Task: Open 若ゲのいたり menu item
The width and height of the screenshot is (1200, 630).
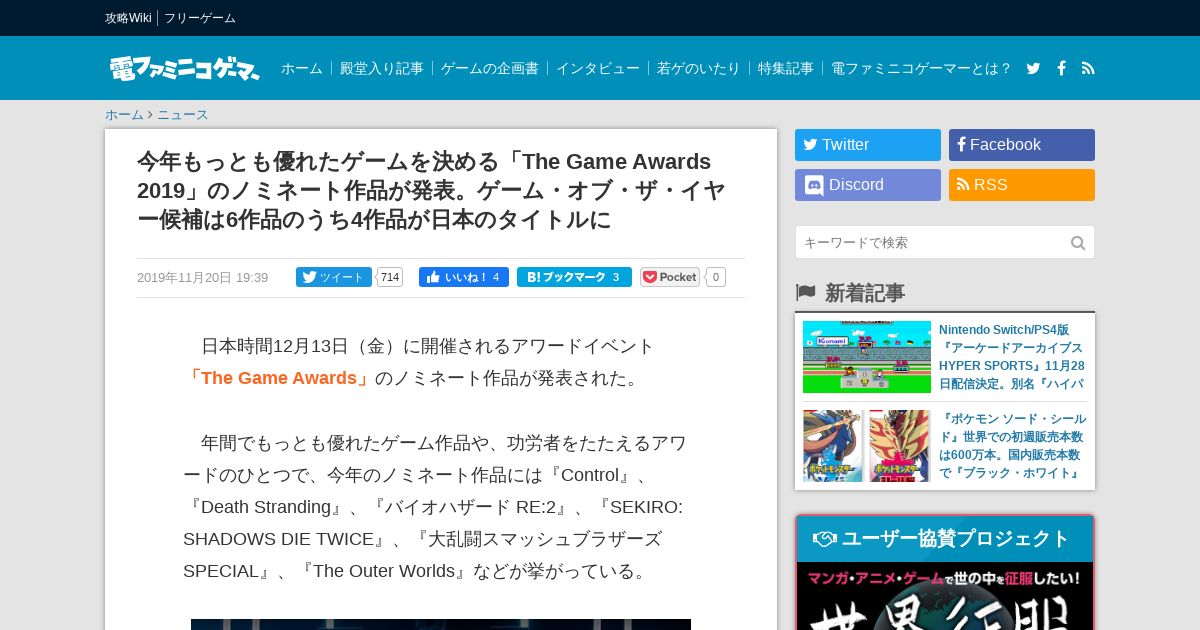Action: (x=699, y=68)
